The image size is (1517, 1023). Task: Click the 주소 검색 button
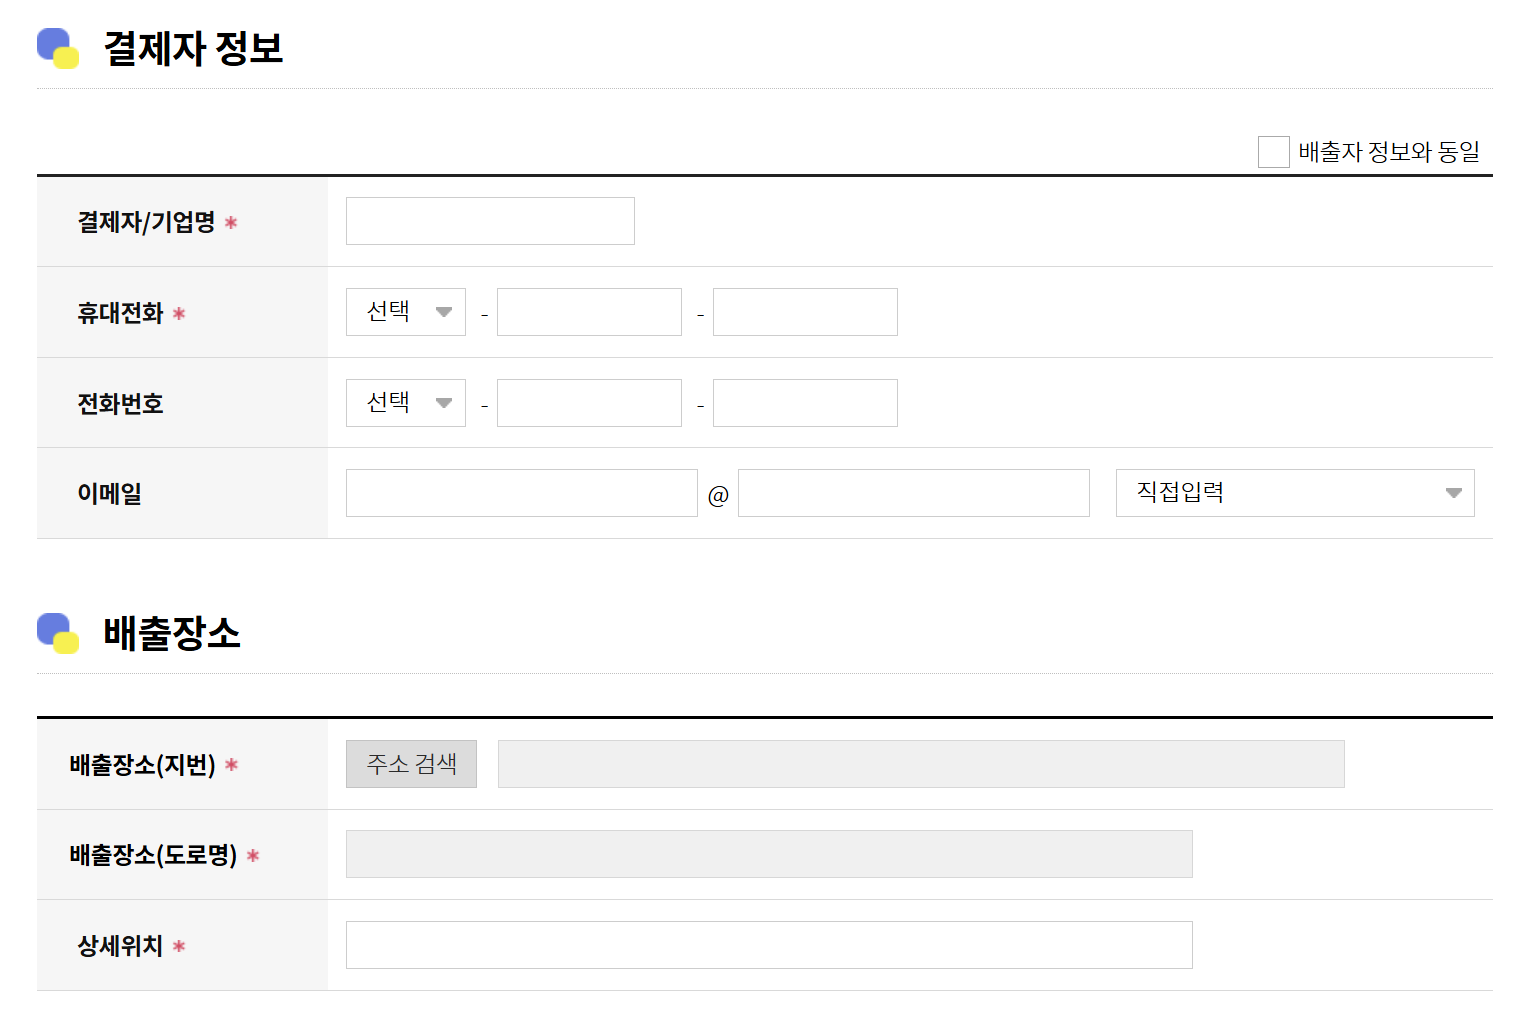click(411, 763)
